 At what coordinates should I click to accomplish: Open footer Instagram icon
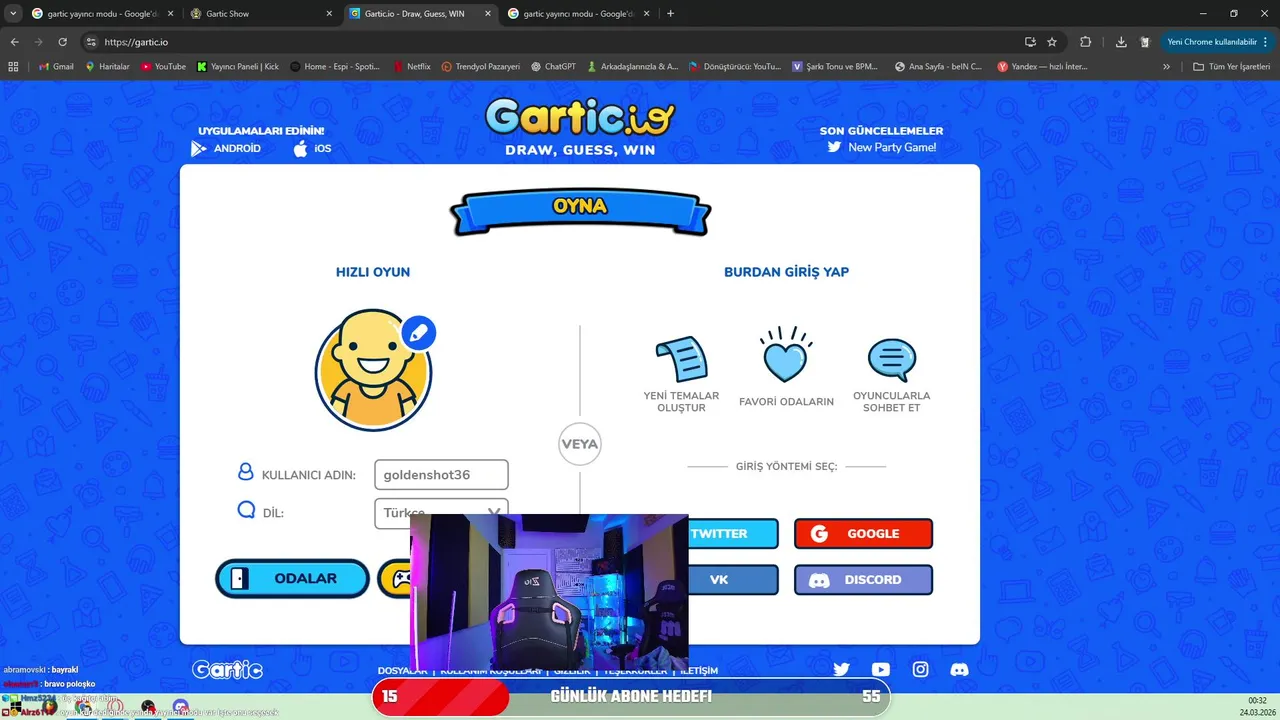(x=920, y=670)
